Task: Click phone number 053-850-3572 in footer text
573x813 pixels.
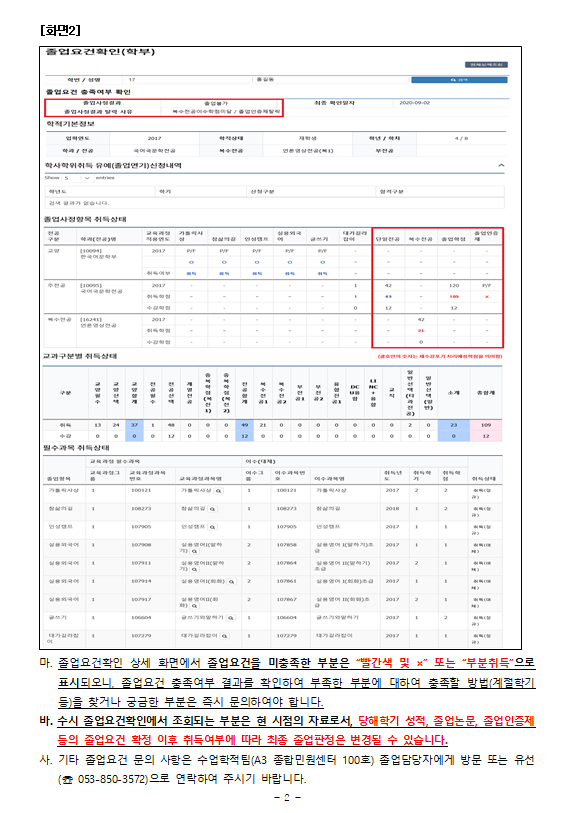Action: click(113, 779)
